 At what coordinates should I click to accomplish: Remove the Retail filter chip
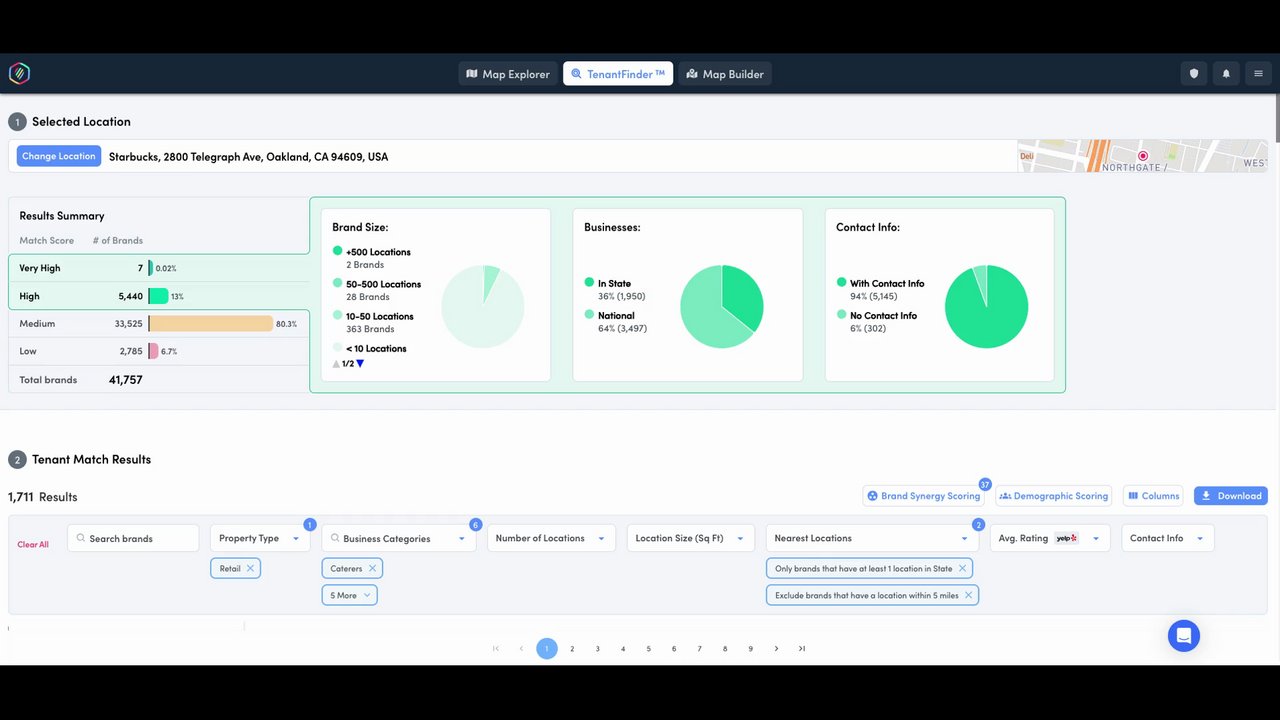tap(250, 568)
